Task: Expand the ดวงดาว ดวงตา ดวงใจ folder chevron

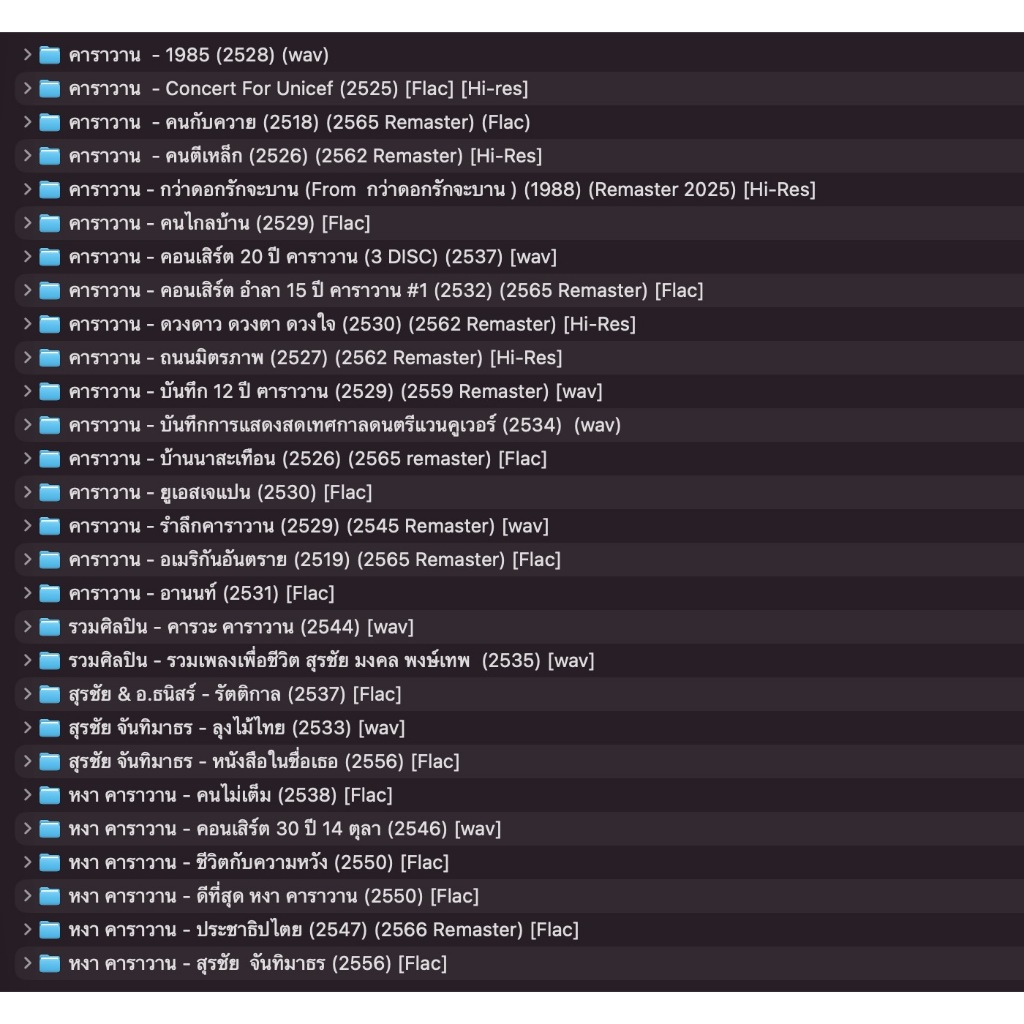Action: point(27,324)
